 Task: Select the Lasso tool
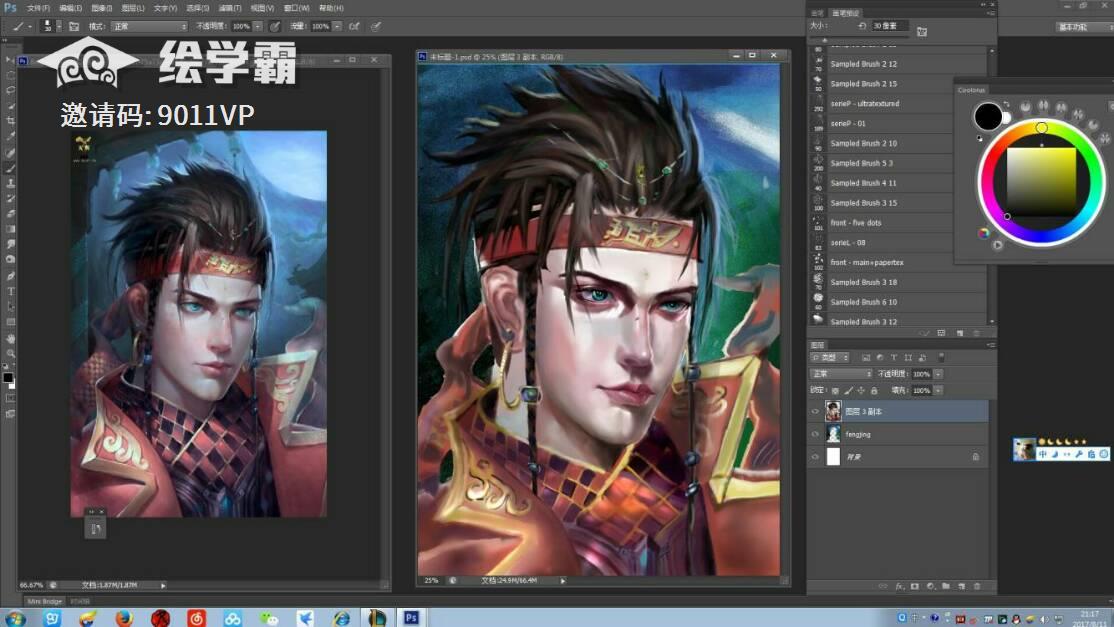coord(10,90)
